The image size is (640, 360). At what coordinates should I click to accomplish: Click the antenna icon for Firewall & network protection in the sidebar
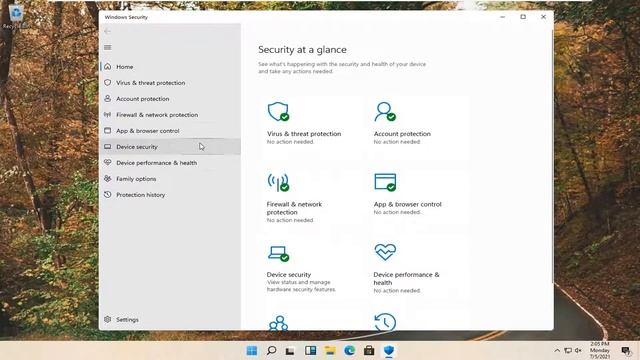pos(108,115)
